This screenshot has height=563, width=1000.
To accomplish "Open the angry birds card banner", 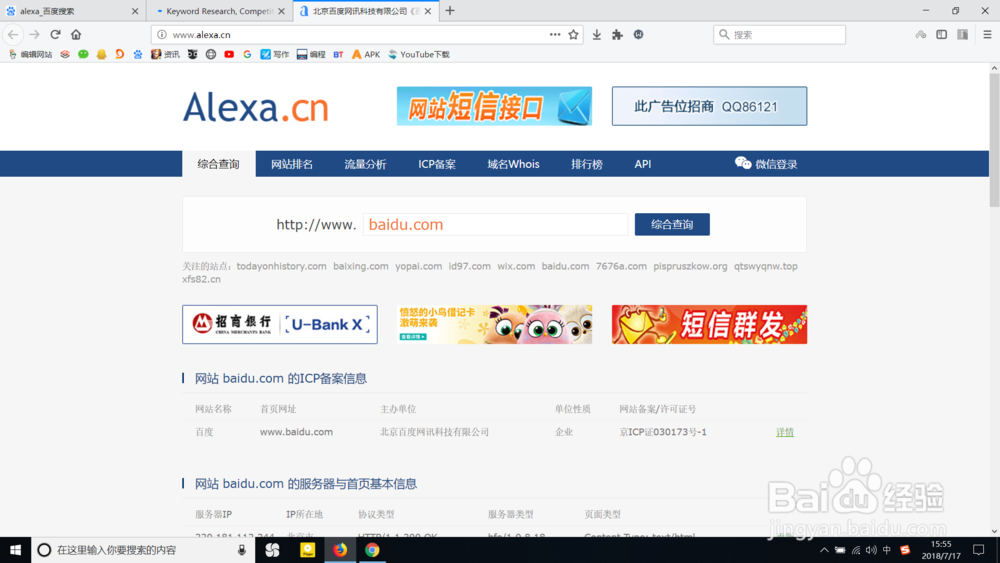I will [494, 325].
